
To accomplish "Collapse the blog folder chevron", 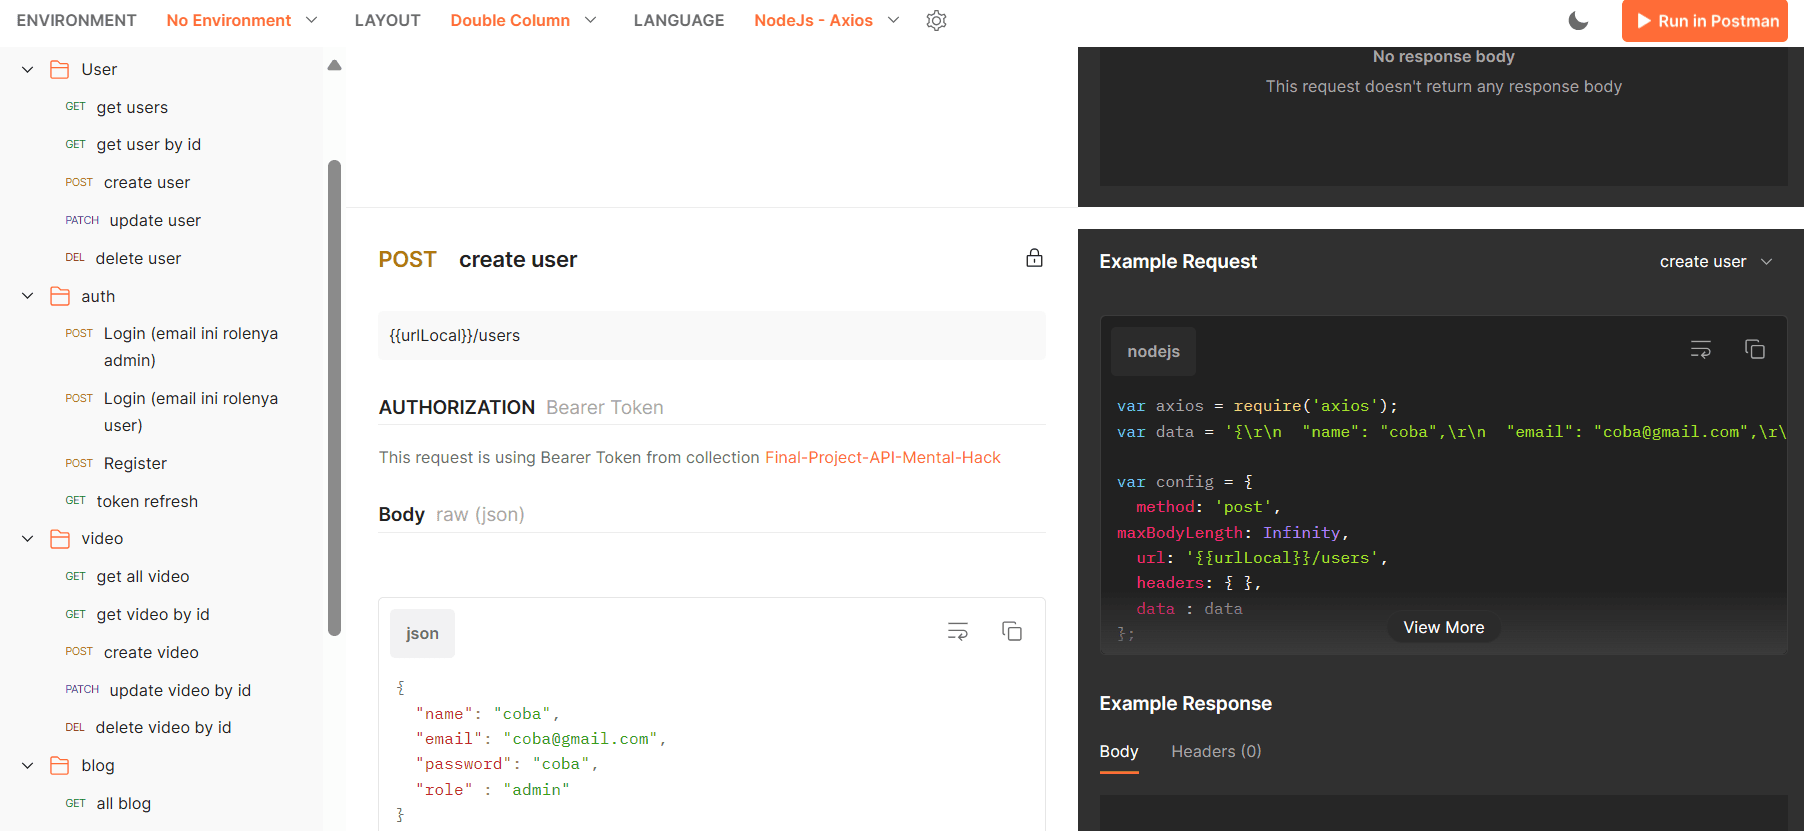I will [x=28, y=765].
